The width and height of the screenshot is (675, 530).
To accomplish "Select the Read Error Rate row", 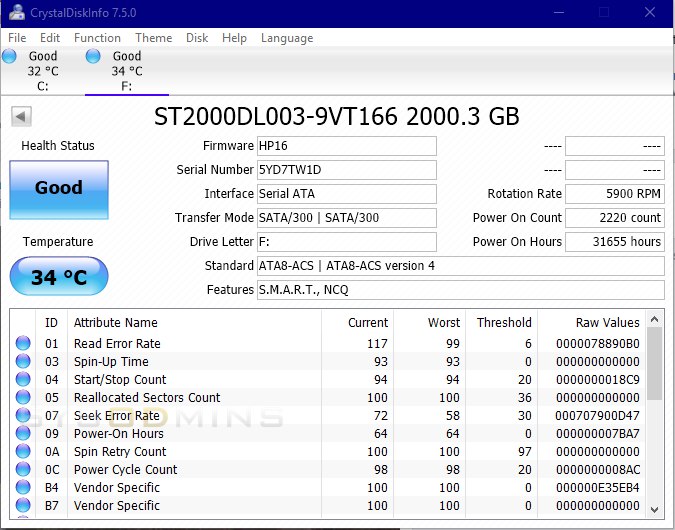I will click(328, 343).
